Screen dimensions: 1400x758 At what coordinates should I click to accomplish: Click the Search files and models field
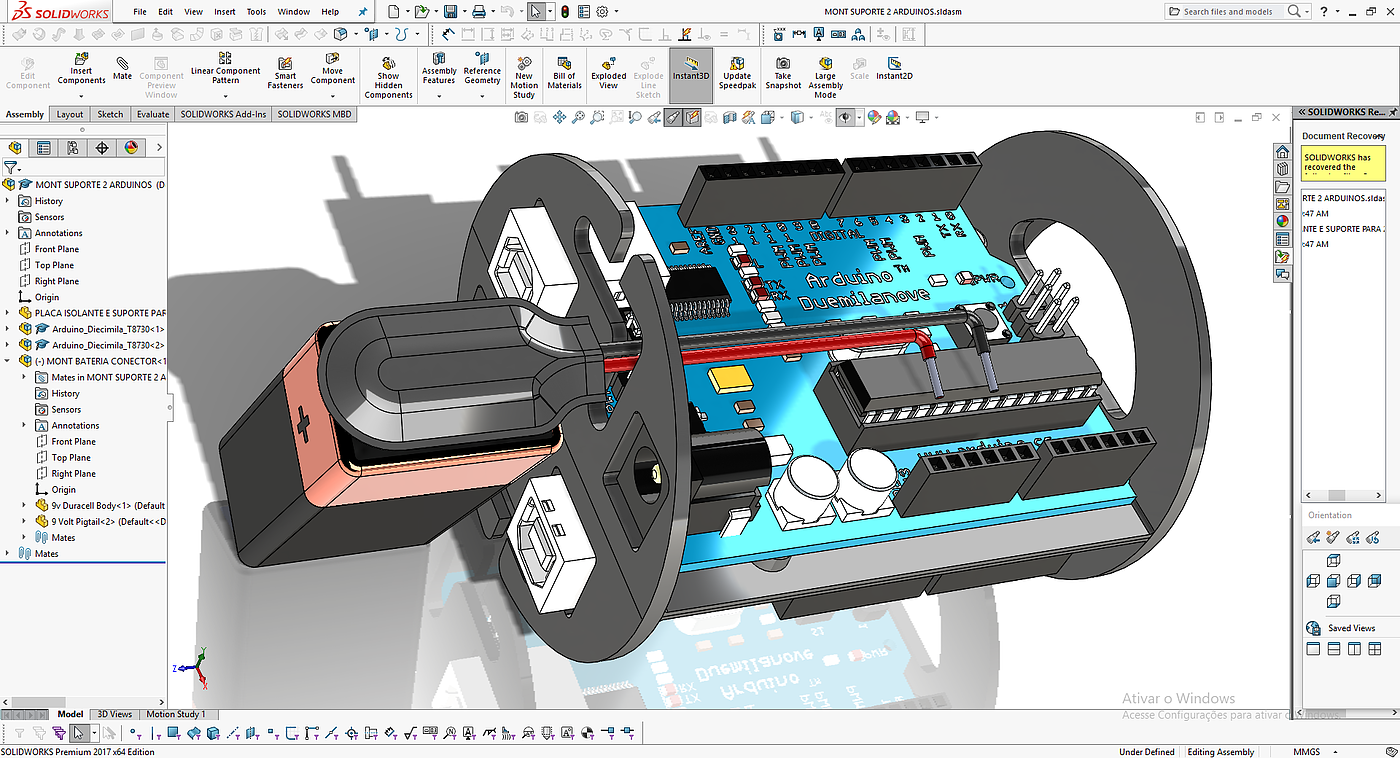click(1229, 12)
